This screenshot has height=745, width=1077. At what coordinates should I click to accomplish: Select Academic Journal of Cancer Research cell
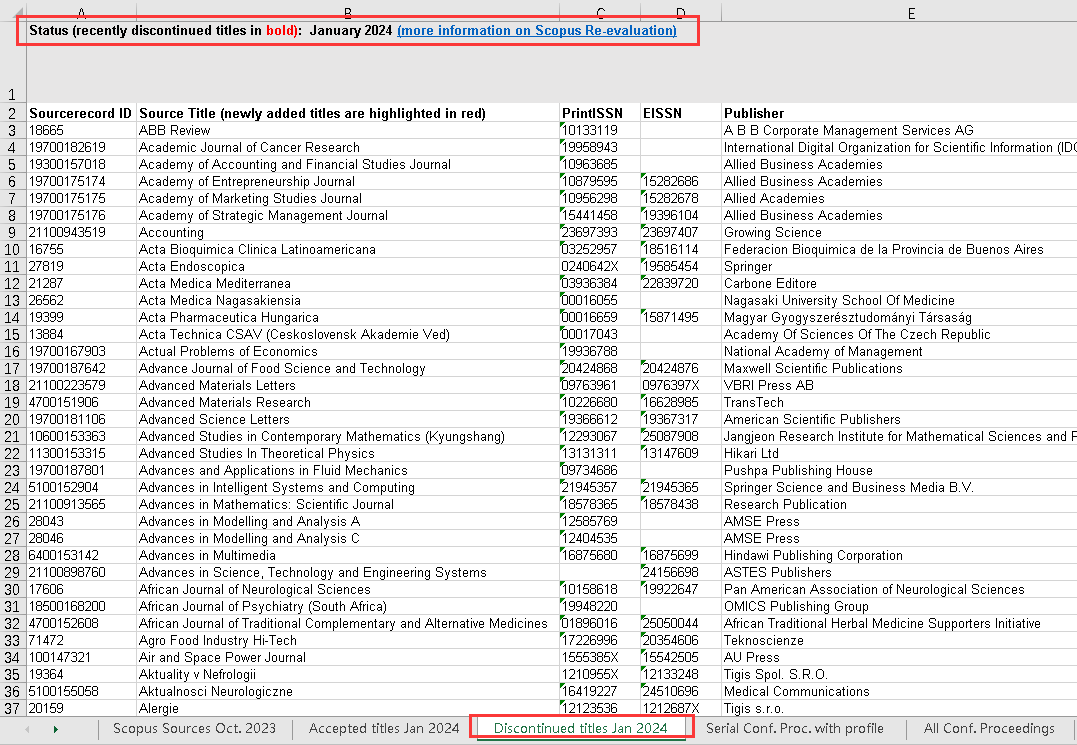[348, 148]
